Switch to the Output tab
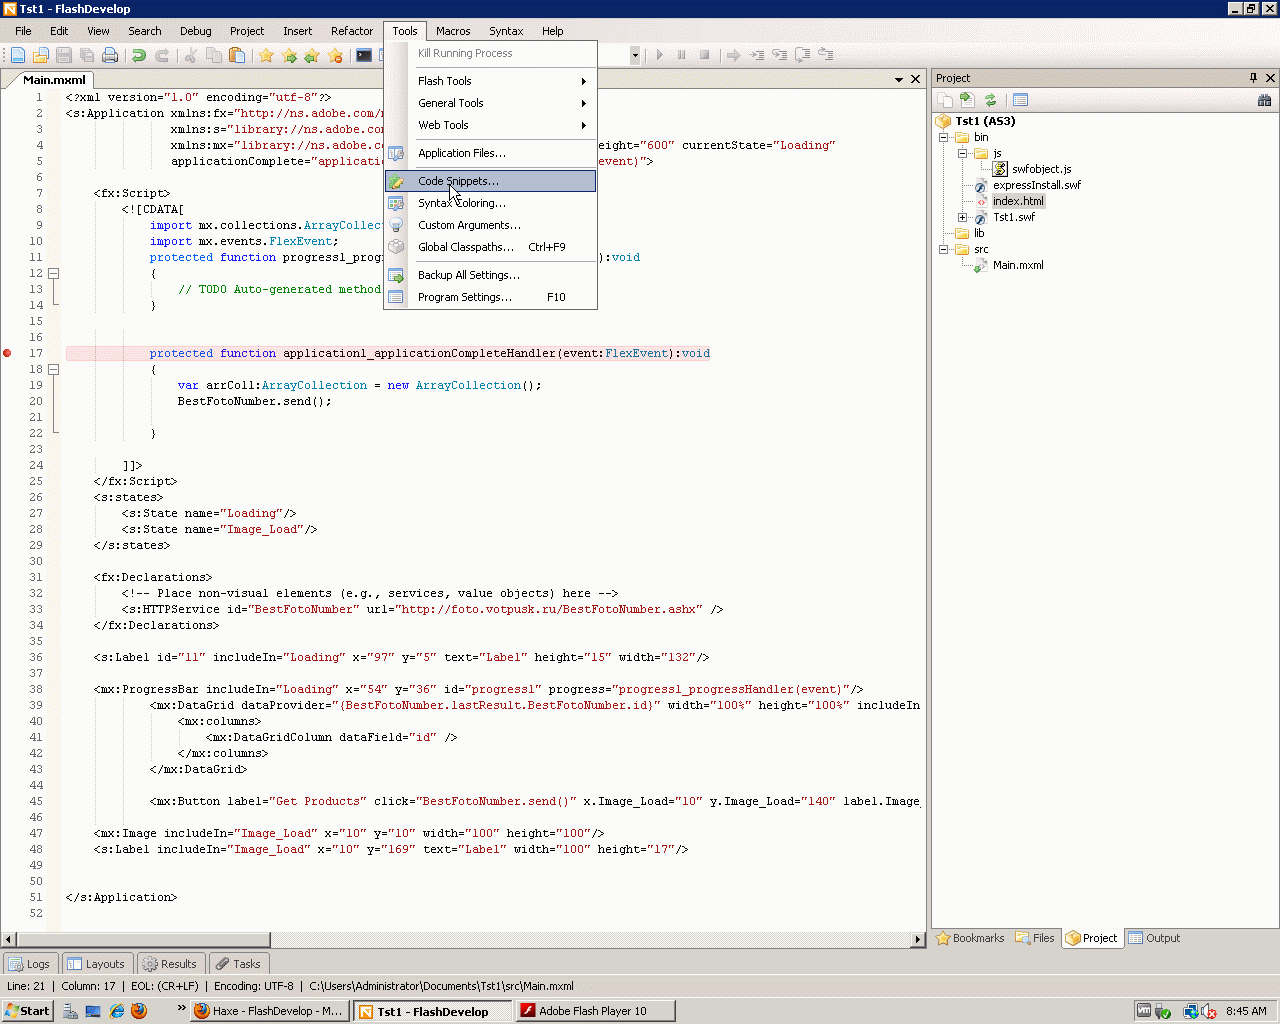1280x1024 pixels. coord(1154,938)
